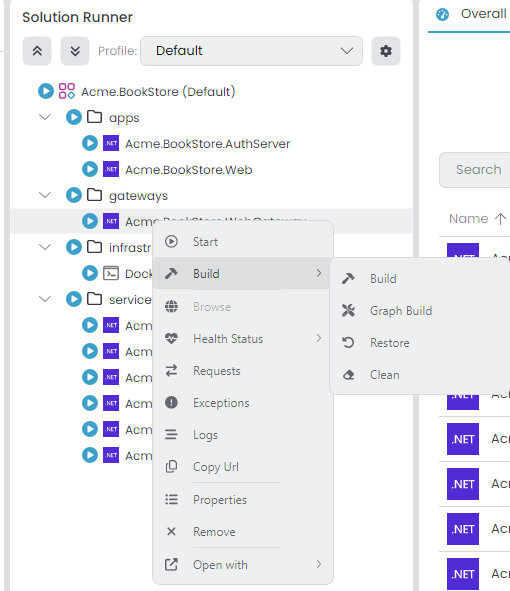Start the services folder play icon
This screenshot has width=510, height=591.
pyautogui.click(x=74, y=299)
